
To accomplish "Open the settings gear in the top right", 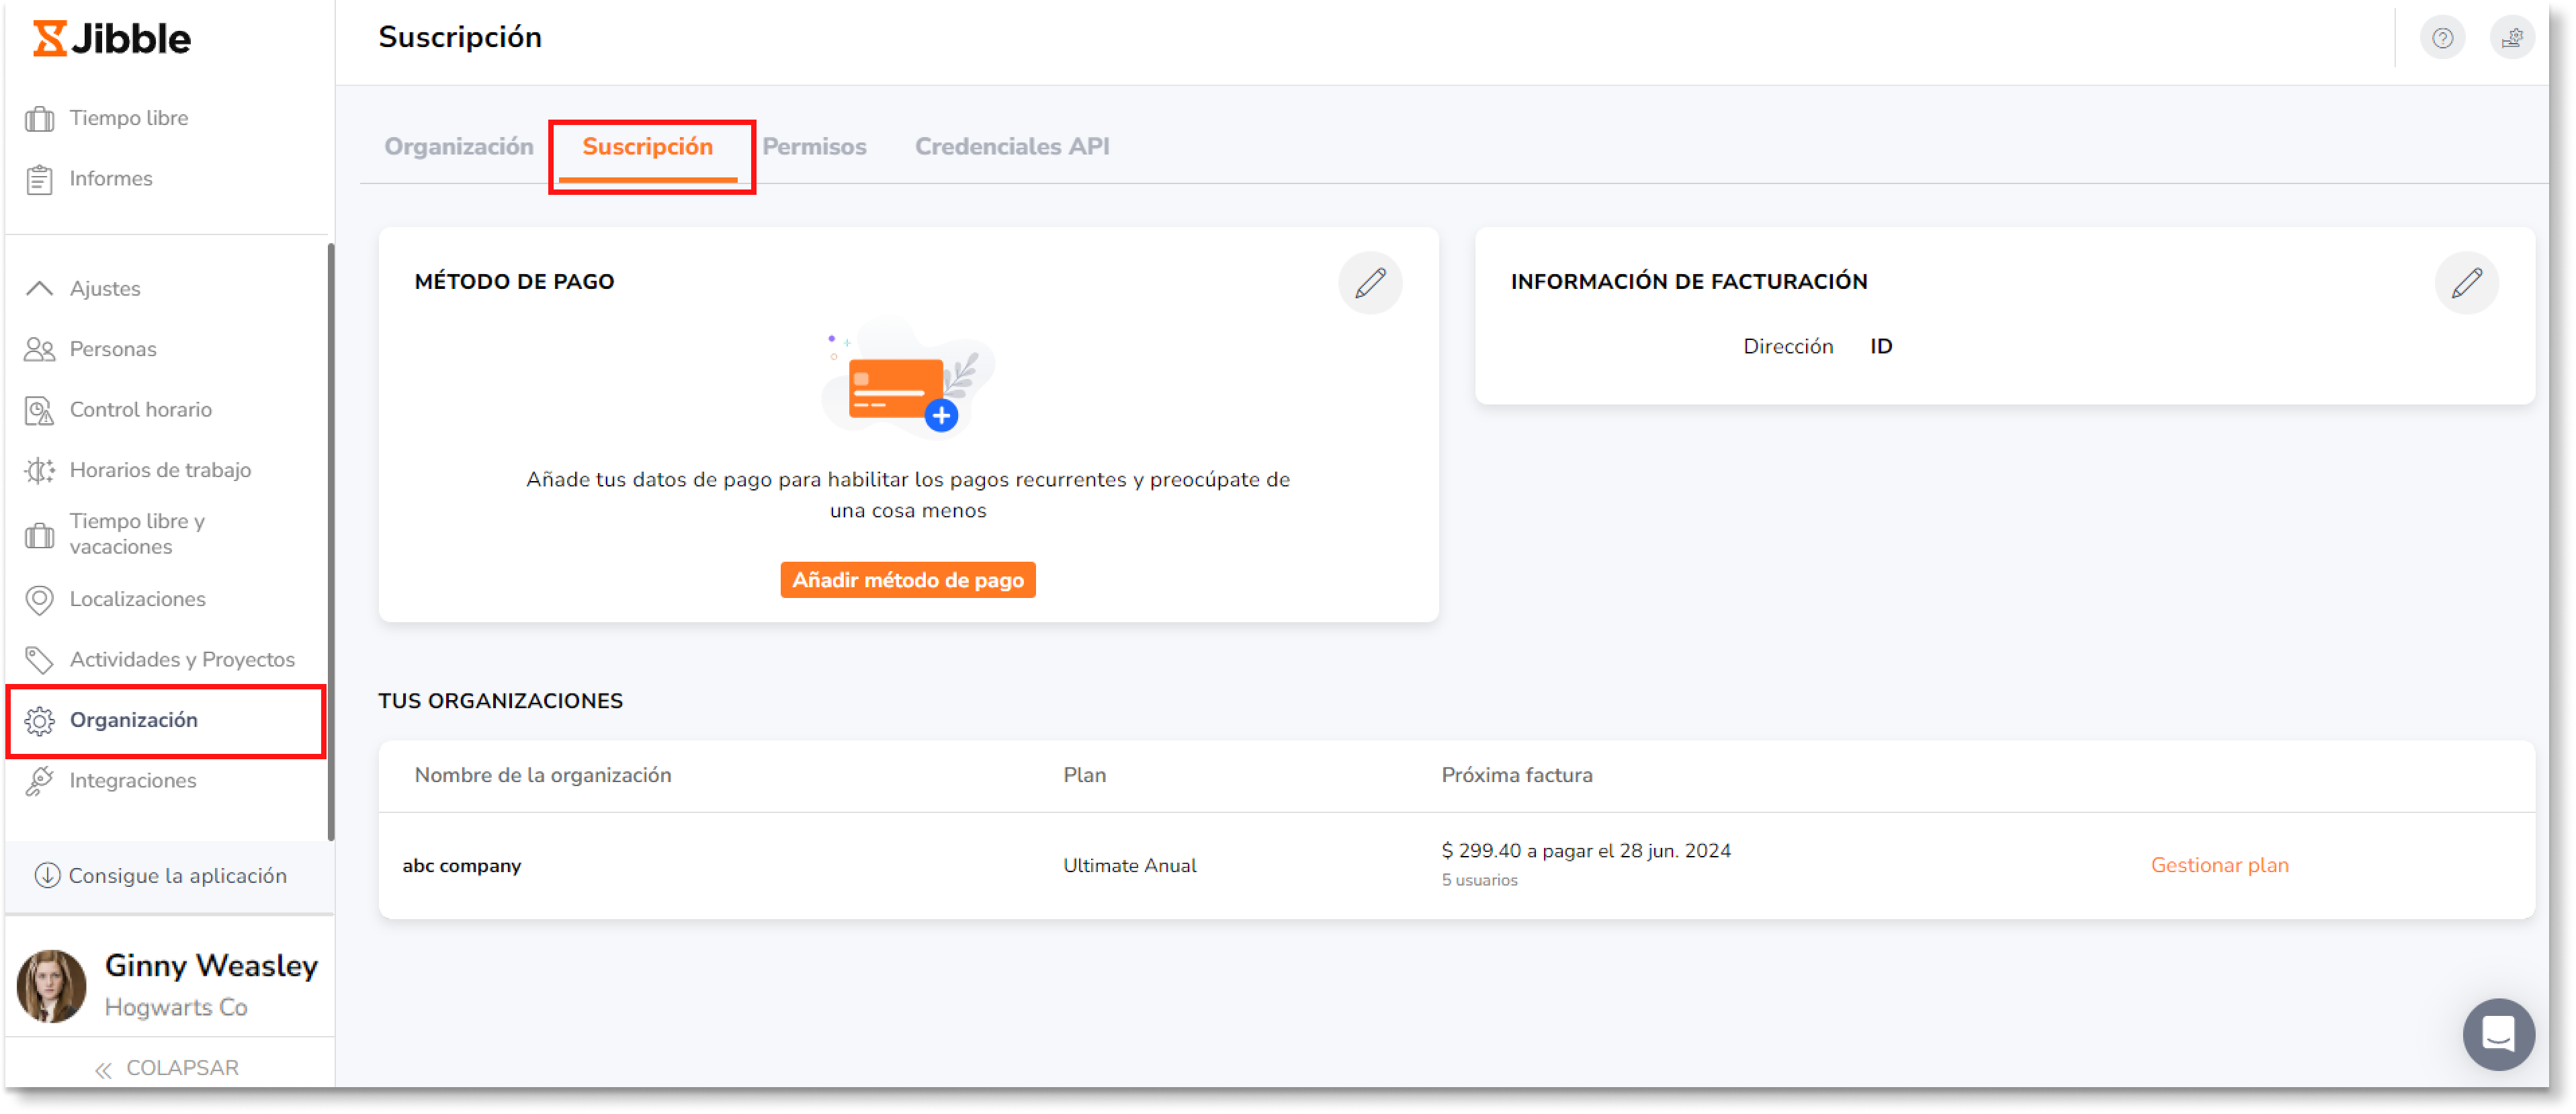I will click(2513, 37).
